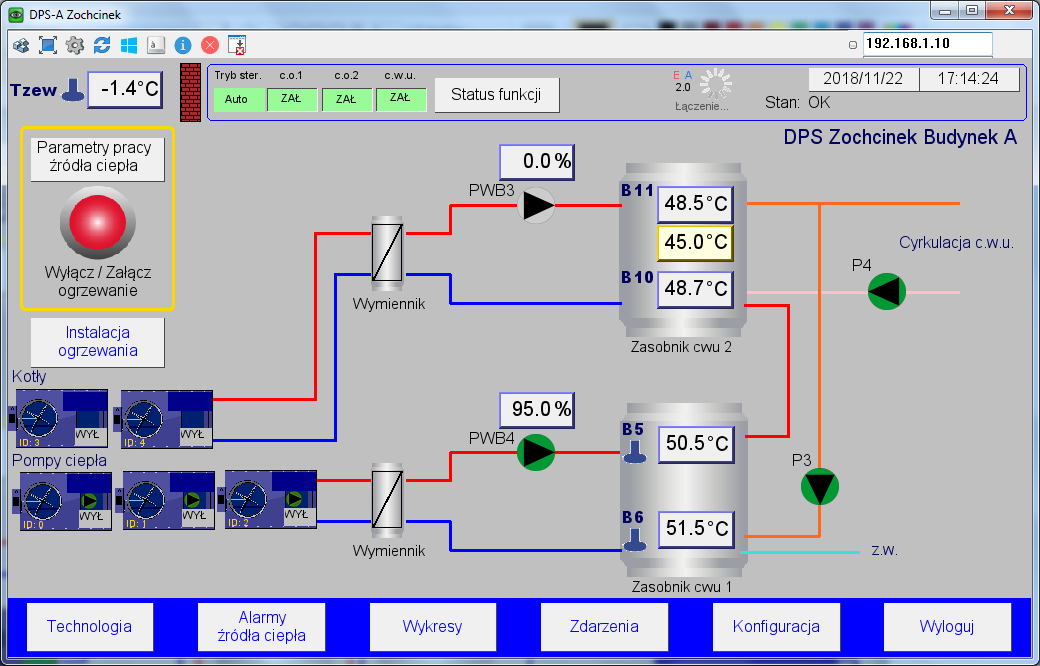Click the Pompy ciepła section label
1040x666 pixels.
coord(60,460)
